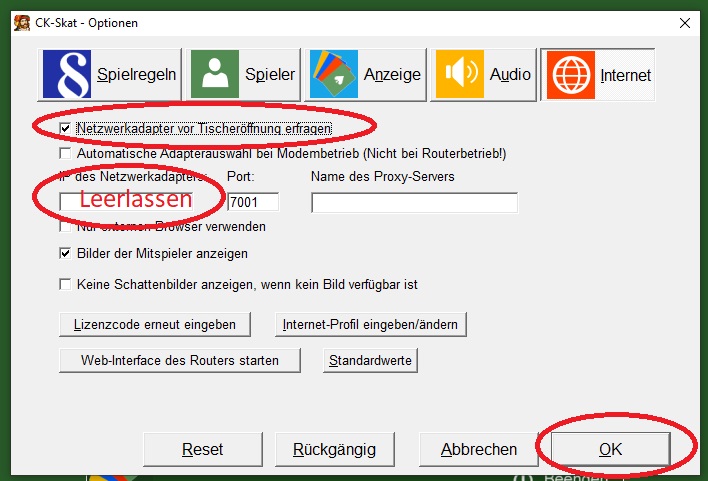The image size is (708, 481).
Task: Confirm the options with OK
Action: [x=610, y=449]
